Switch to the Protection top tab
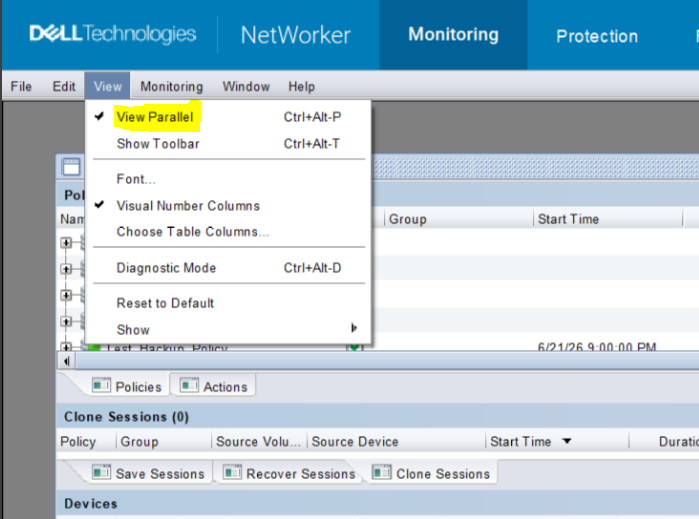This screenshot has width=699, height=519. [597, 36]
